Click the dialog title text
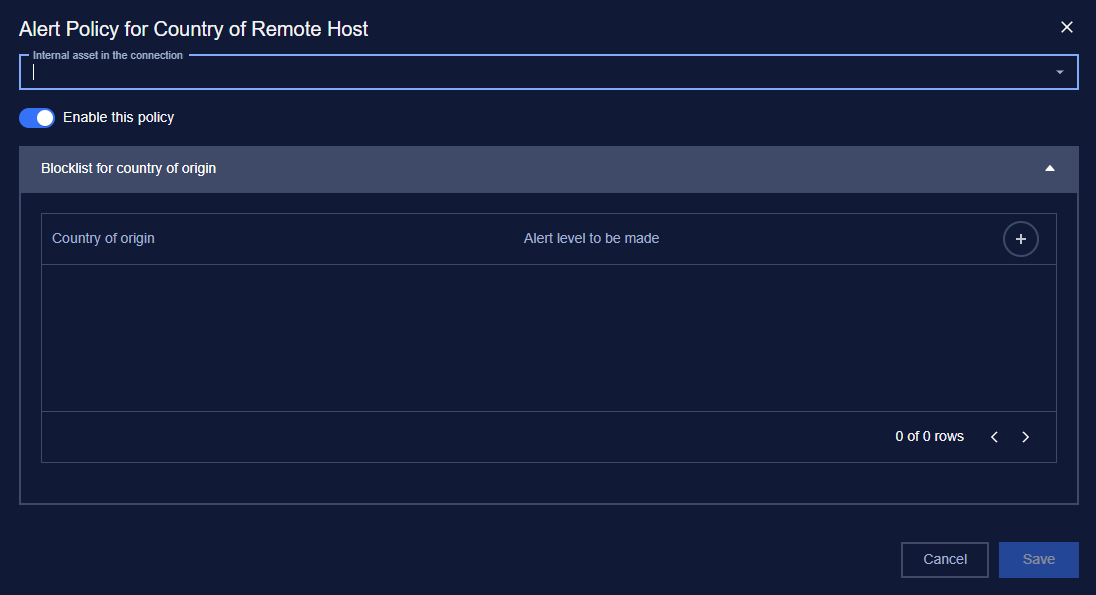Screen dimensions: 1096x595 tap(194, 29)
